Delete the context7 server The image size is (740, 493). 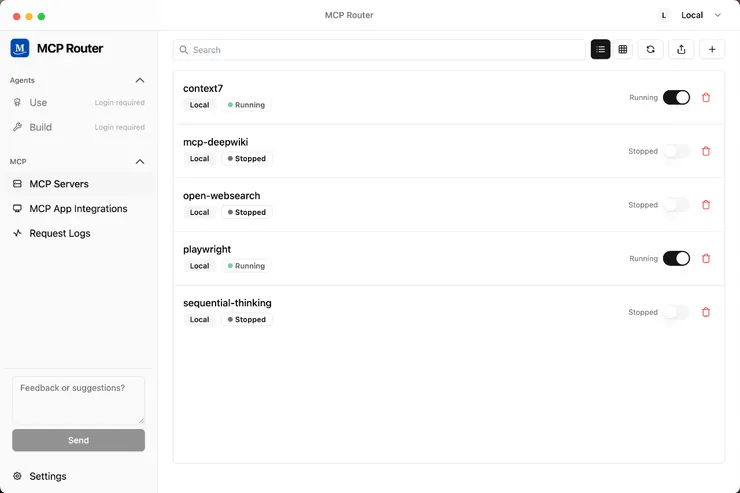[706, 98]
